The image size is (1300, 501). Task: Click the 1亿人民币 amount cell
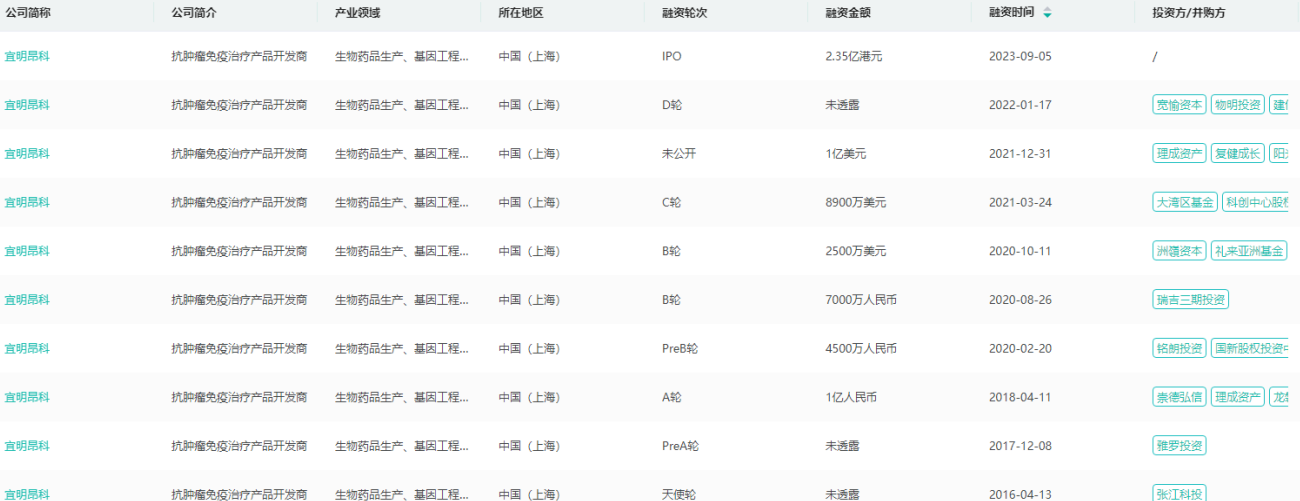(x=851, y=397)
